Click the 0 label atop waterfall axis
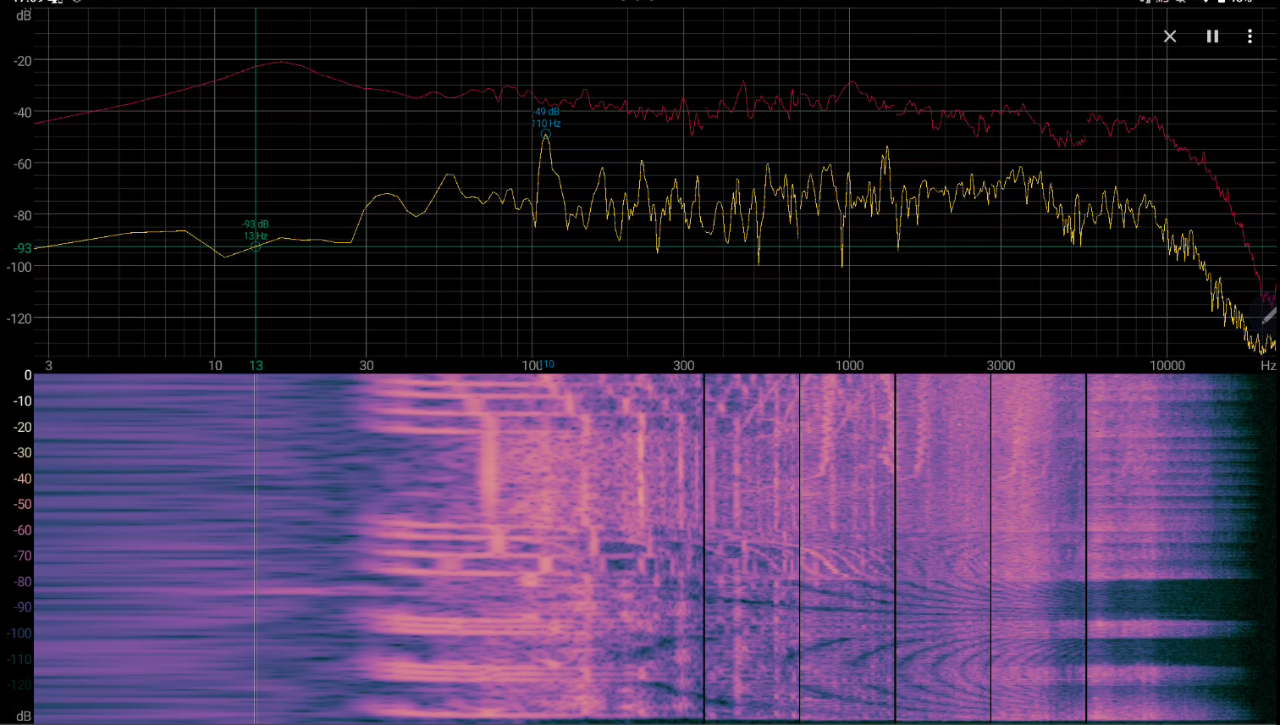The width and height of the screenshot is (1280, 725). click(x=29, y=375)
